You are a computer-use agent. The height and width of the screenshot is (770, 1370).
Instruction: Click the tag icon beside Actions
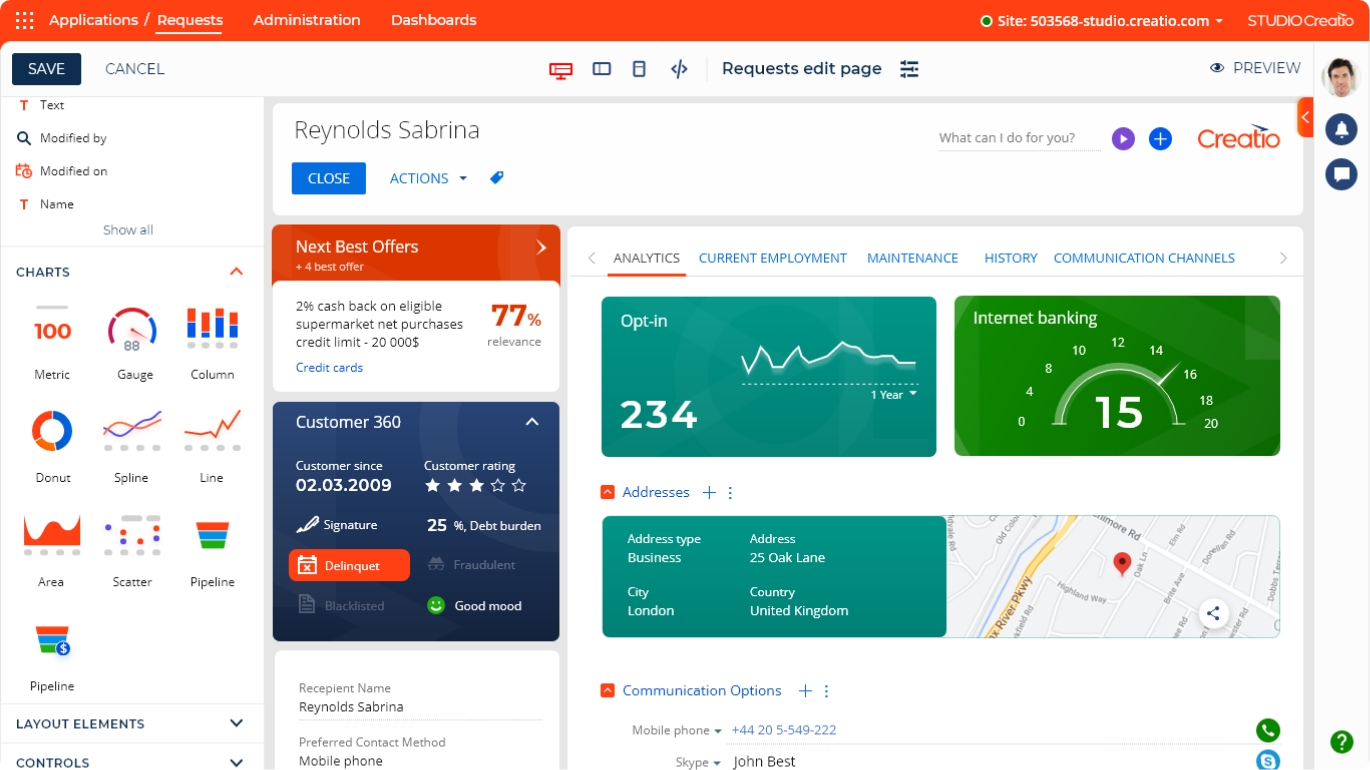point(497,178)
